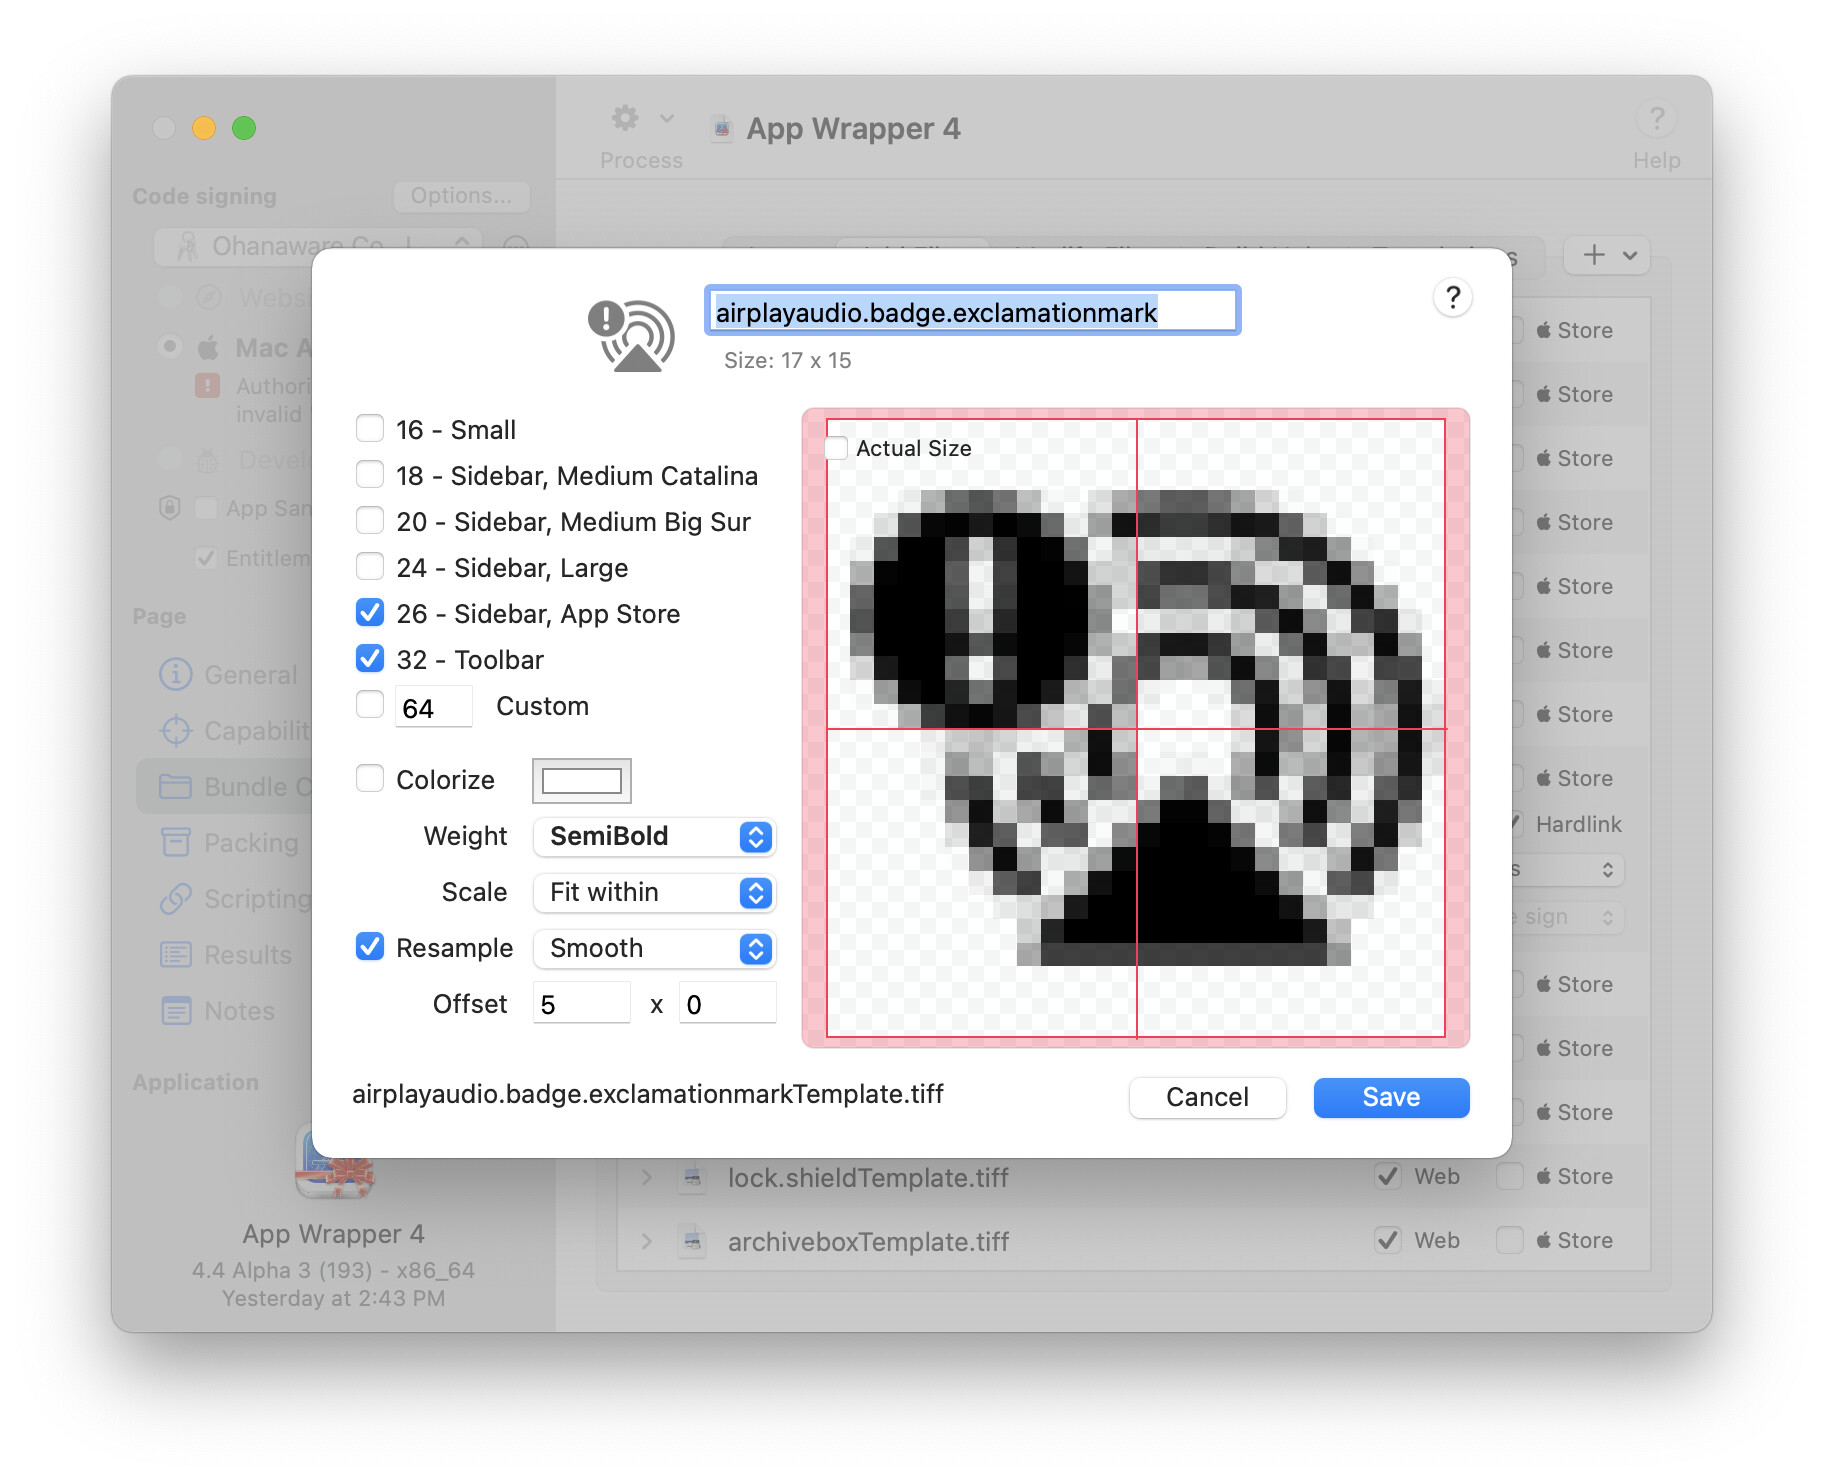Toggle the Hardlink checkbox in main window
Image resolution: width=1824 pixels, height=1480 pixels.
1517,823
